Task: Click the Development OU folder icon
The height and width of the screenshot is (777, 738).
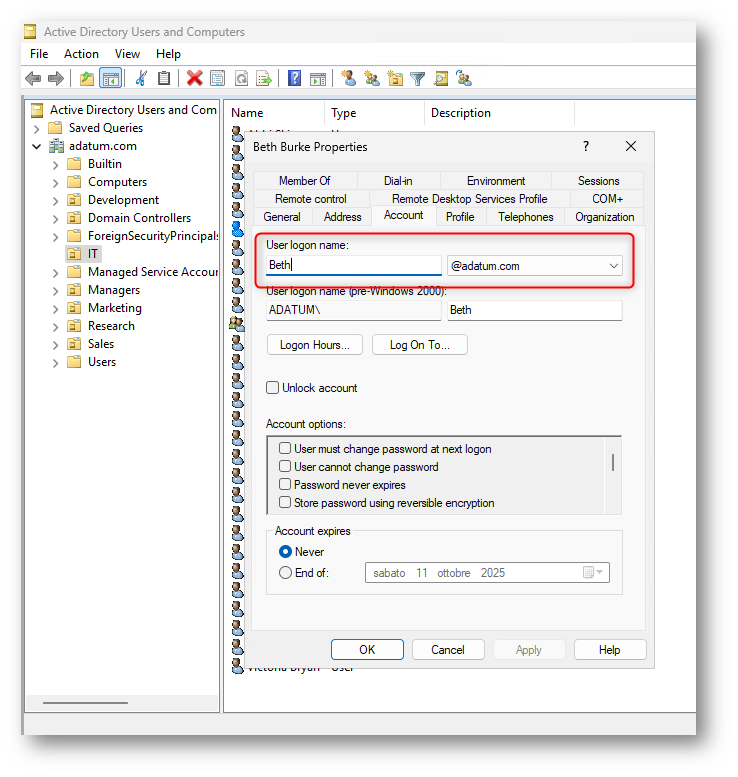Action: coord(74,200)
